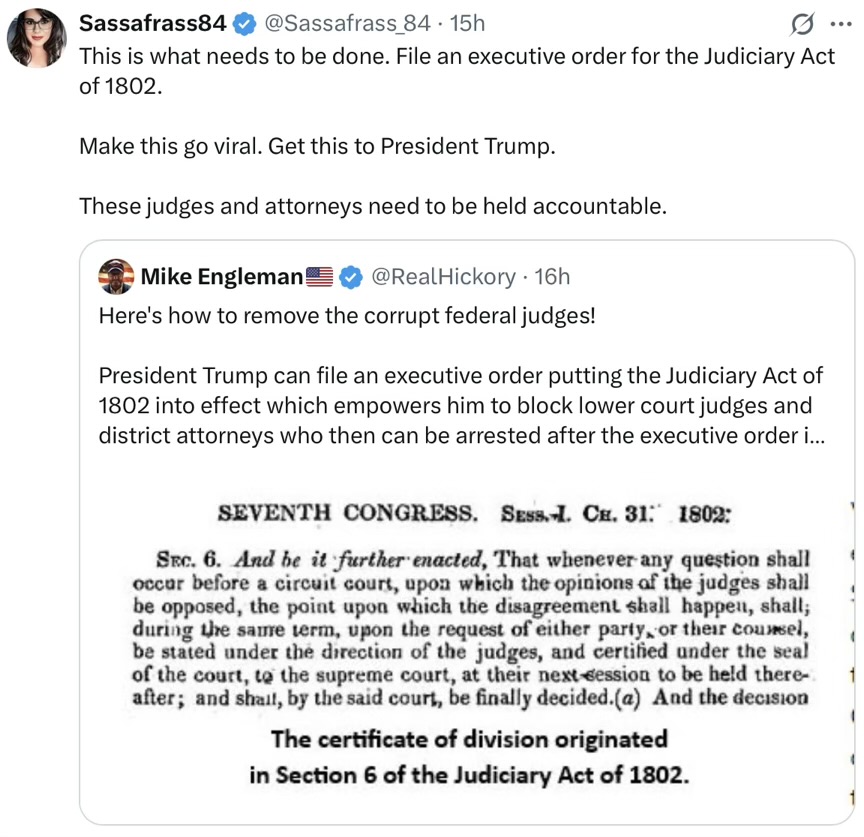The height and width of the screenshot is (837, 864).
Task: Open Sassafrass84's profile avatar
Action: tap(37, 39)
